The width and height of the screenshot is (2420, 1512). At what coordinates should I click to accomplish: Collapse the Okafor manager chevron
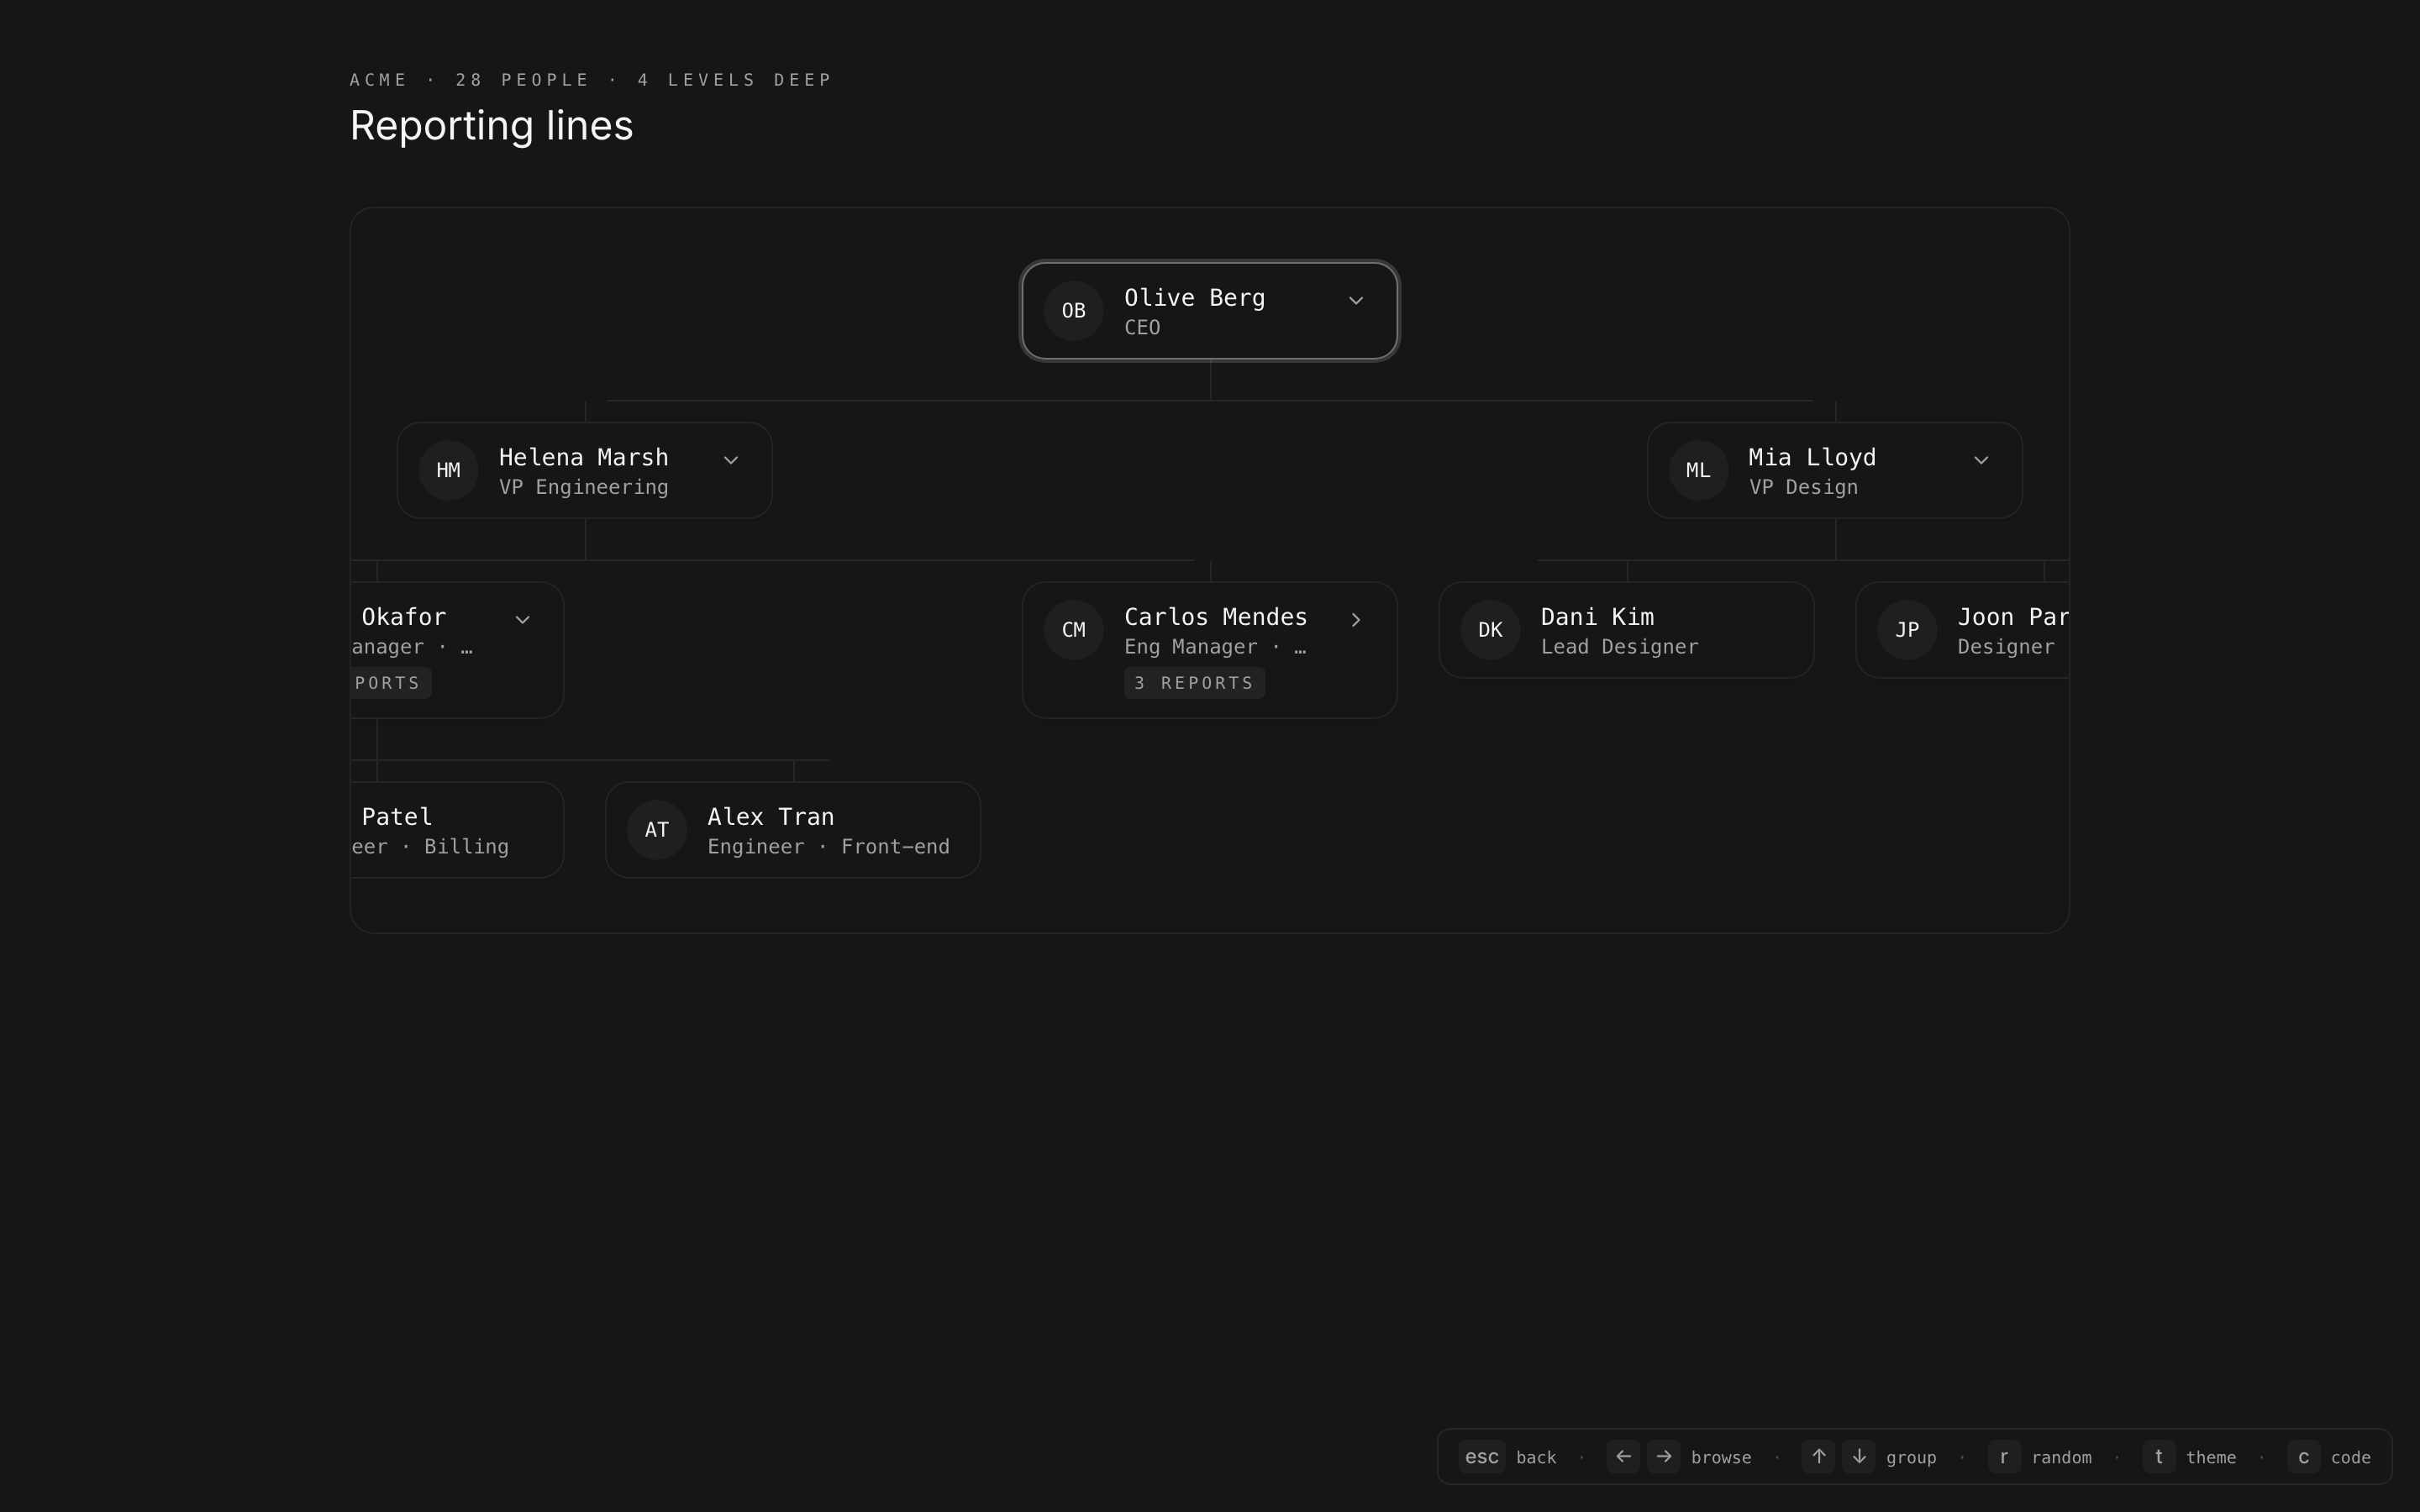pos(522,620)
